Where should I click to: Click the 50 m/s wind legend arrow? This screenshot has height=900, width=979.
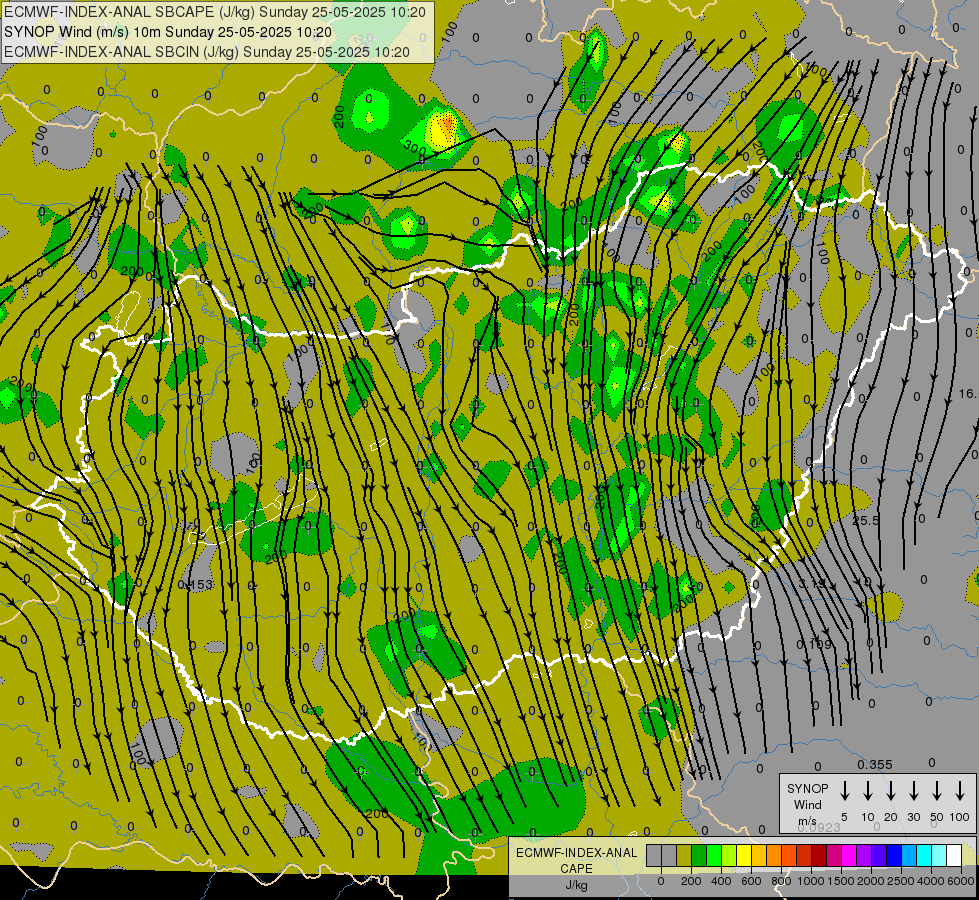pos(937,791)
